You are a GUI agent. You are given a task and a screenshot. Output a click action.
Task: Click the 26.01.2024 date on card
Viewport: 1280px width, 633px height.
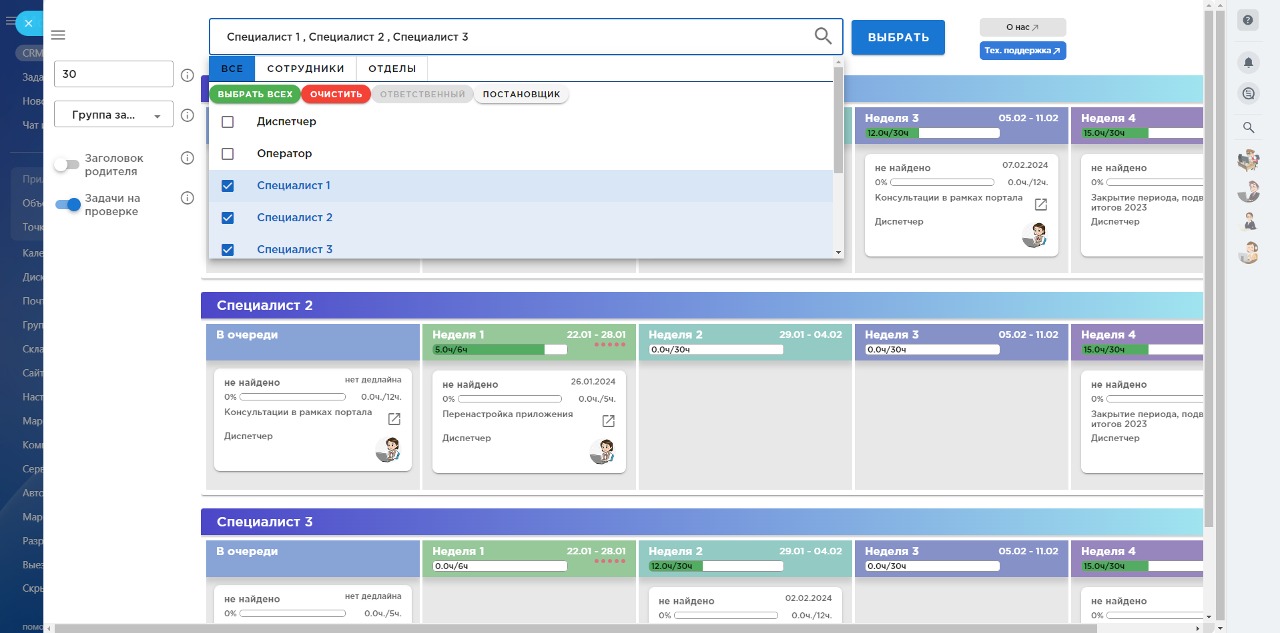[x=593, y=381]
